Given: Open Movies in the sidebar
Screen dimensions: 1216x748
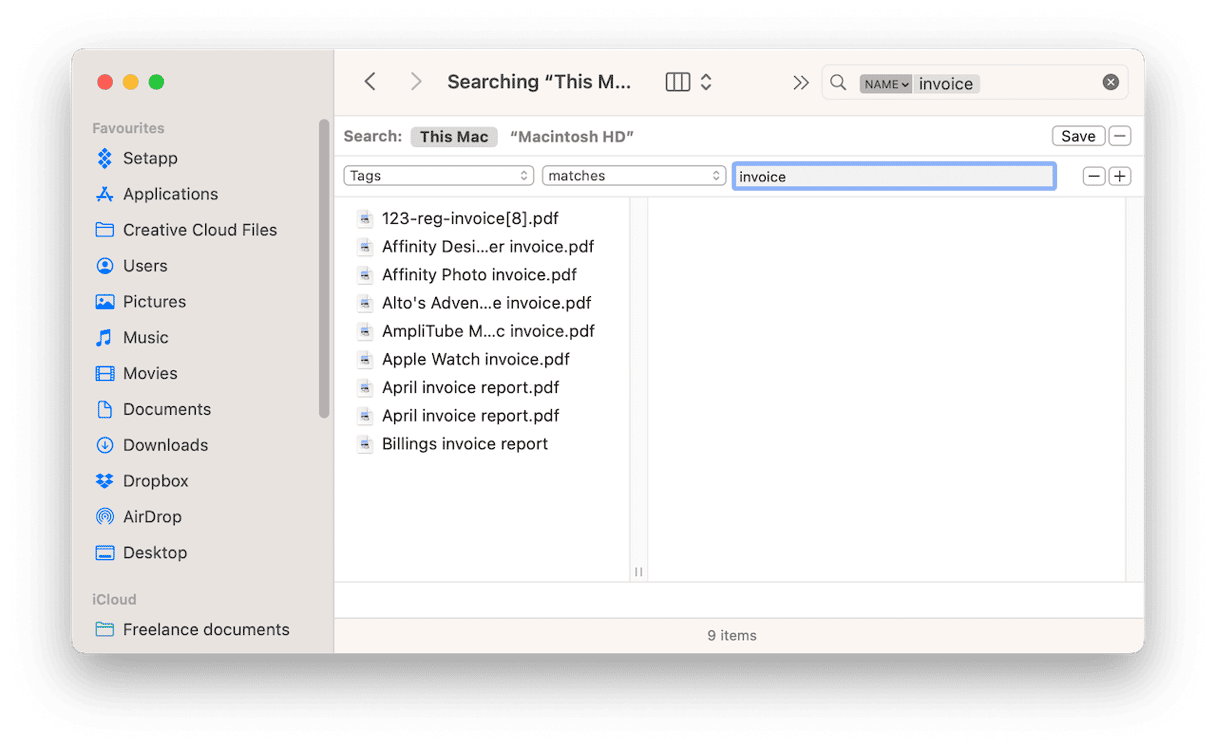Looking at the screenshot, I should coord(150,373).
